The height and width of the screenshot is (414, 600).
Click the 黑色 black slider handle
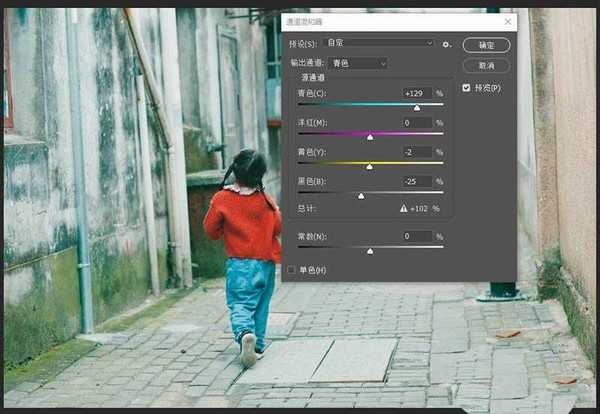(361, 196)
